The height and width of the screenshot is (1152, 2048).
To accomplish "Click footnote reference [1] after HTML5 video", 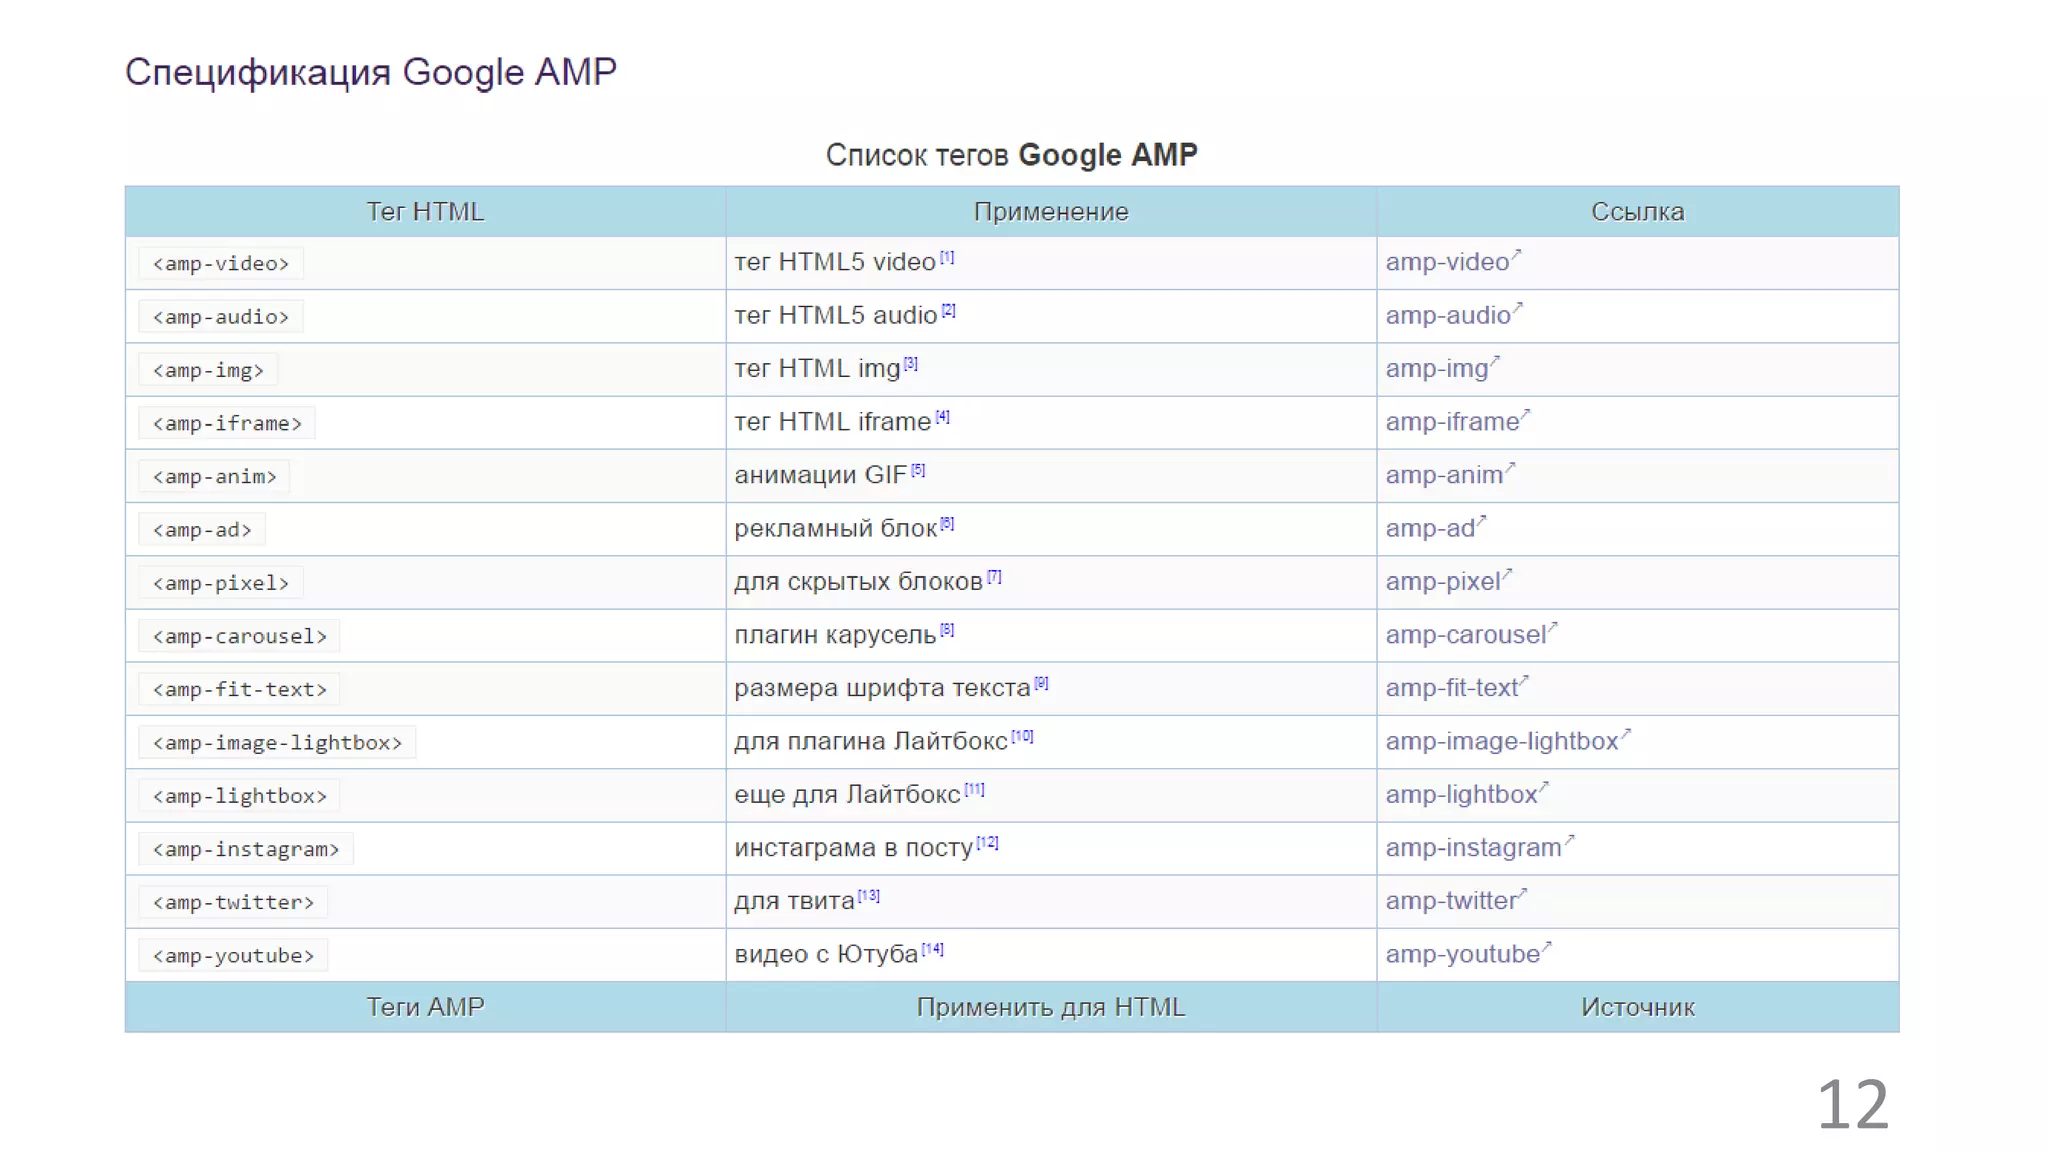I will point(947,258).
